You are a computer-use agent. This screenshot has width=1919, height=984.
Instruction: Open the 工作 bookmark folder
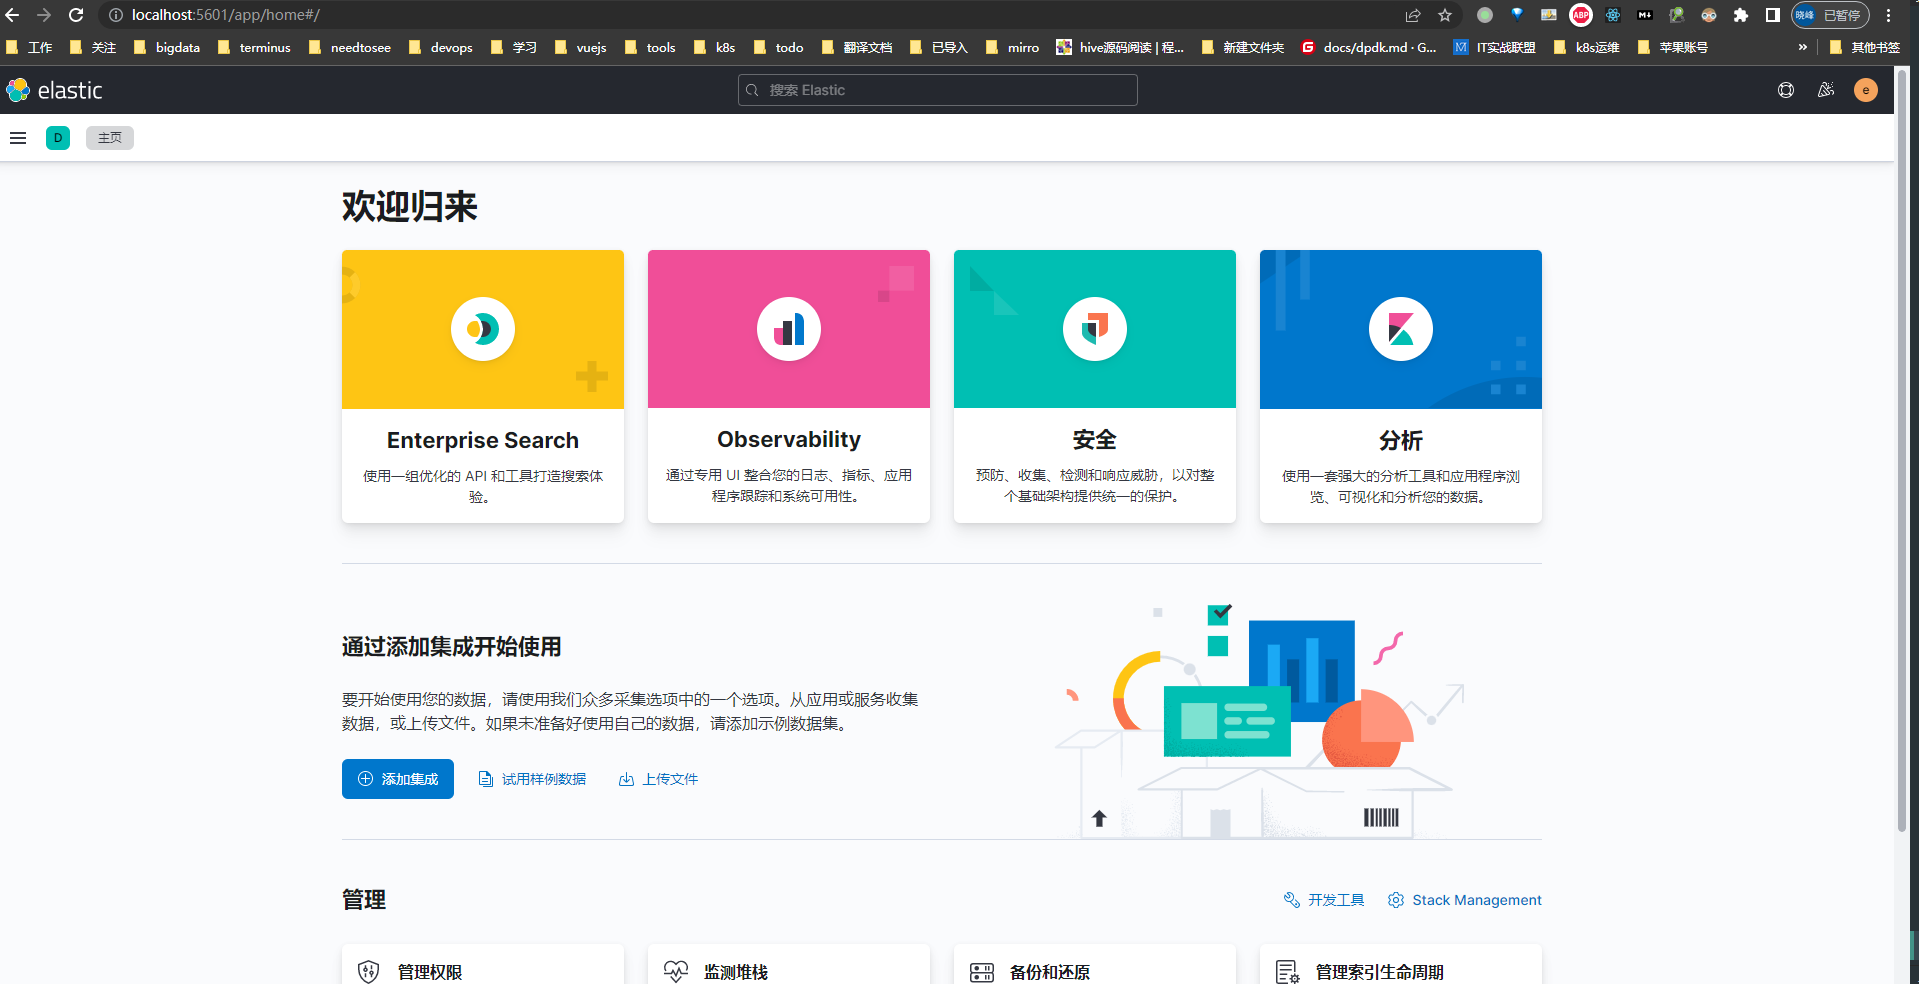click(29, 47)
